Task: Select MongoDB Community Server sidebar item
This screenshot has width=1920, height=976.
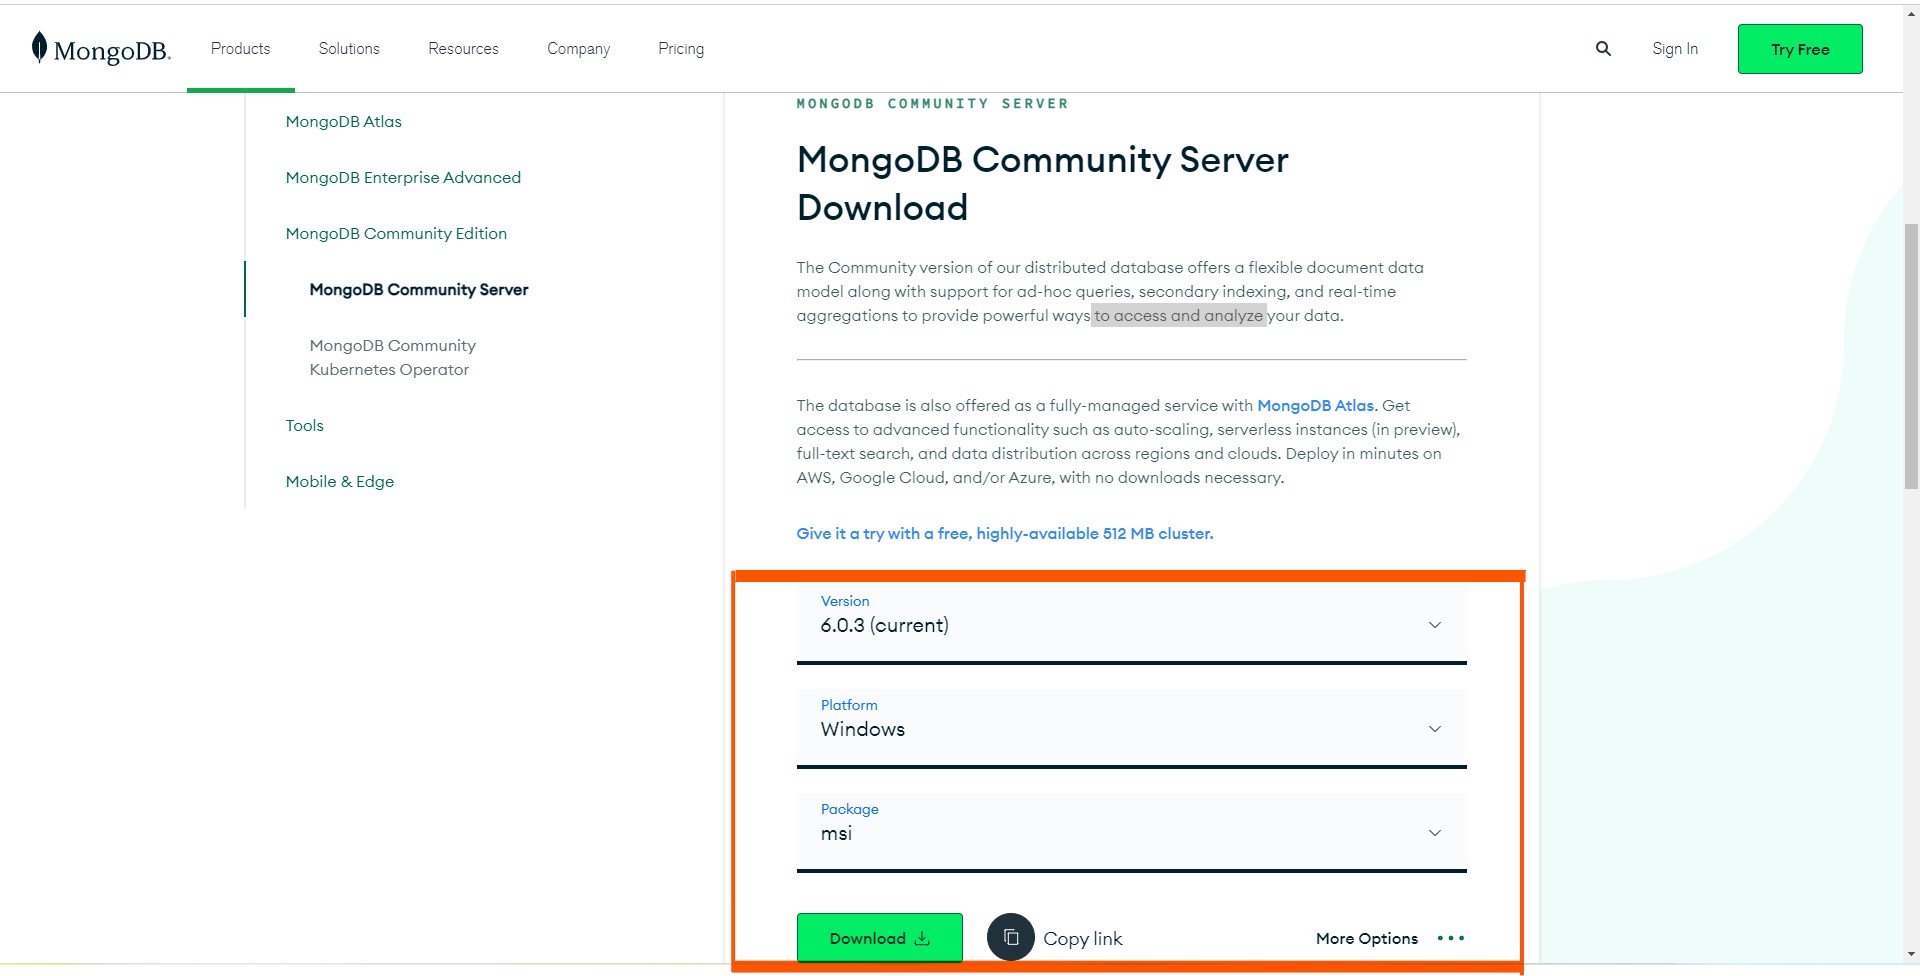Action: pyautogui.click(x=419, y=289)
